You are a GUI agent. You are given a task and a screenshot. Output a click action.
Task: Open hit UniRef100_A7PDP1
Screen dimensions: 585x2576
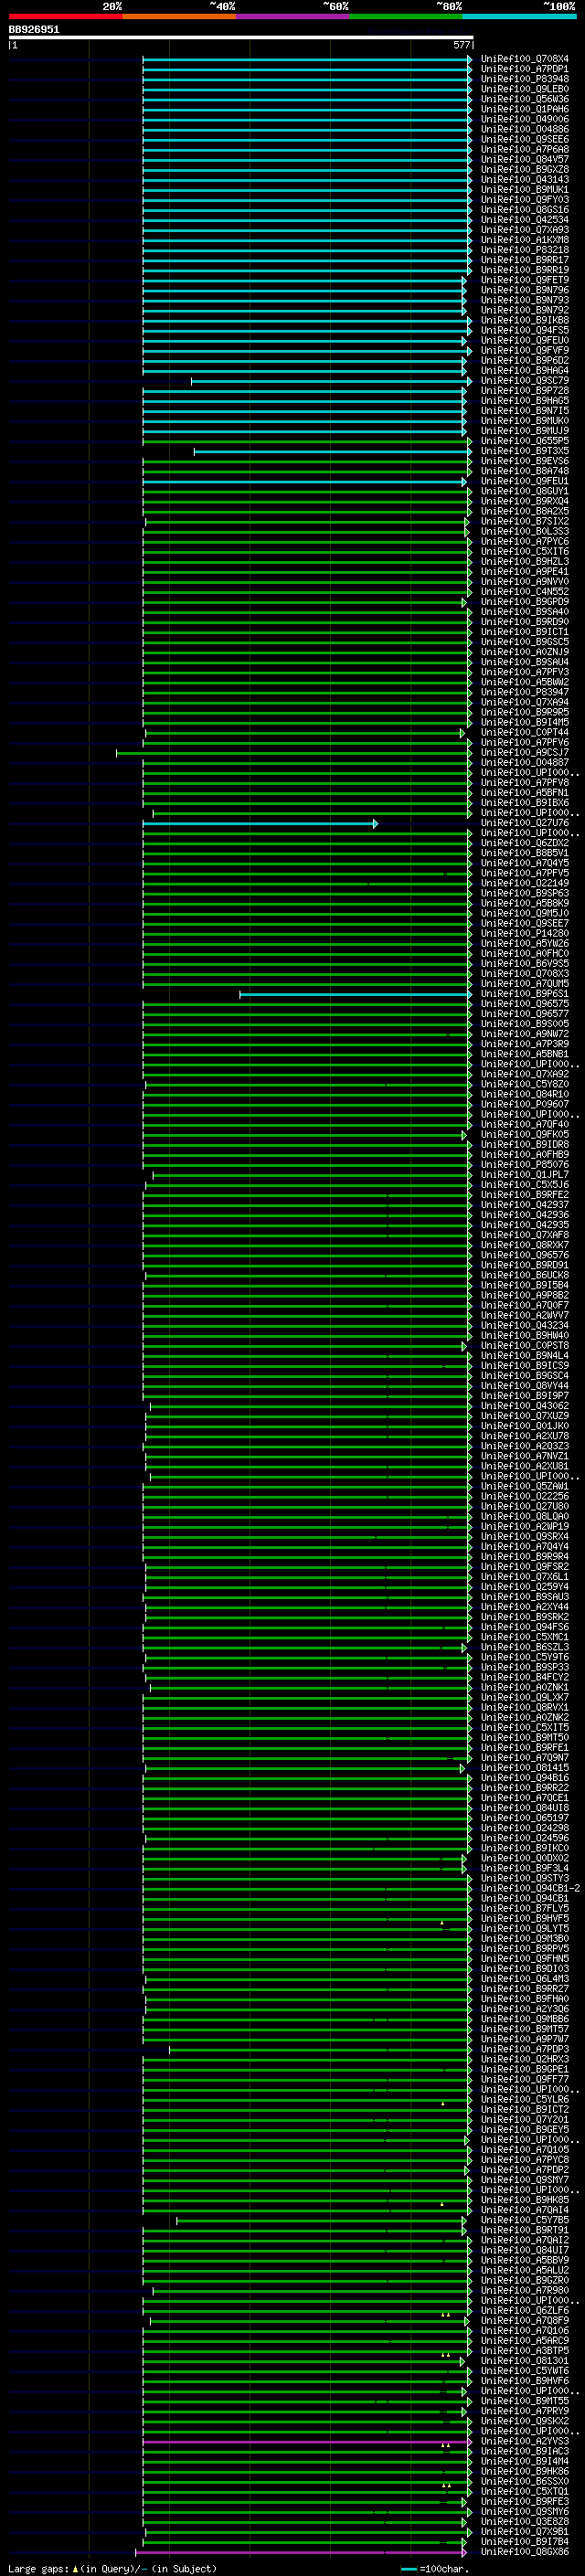525,70
